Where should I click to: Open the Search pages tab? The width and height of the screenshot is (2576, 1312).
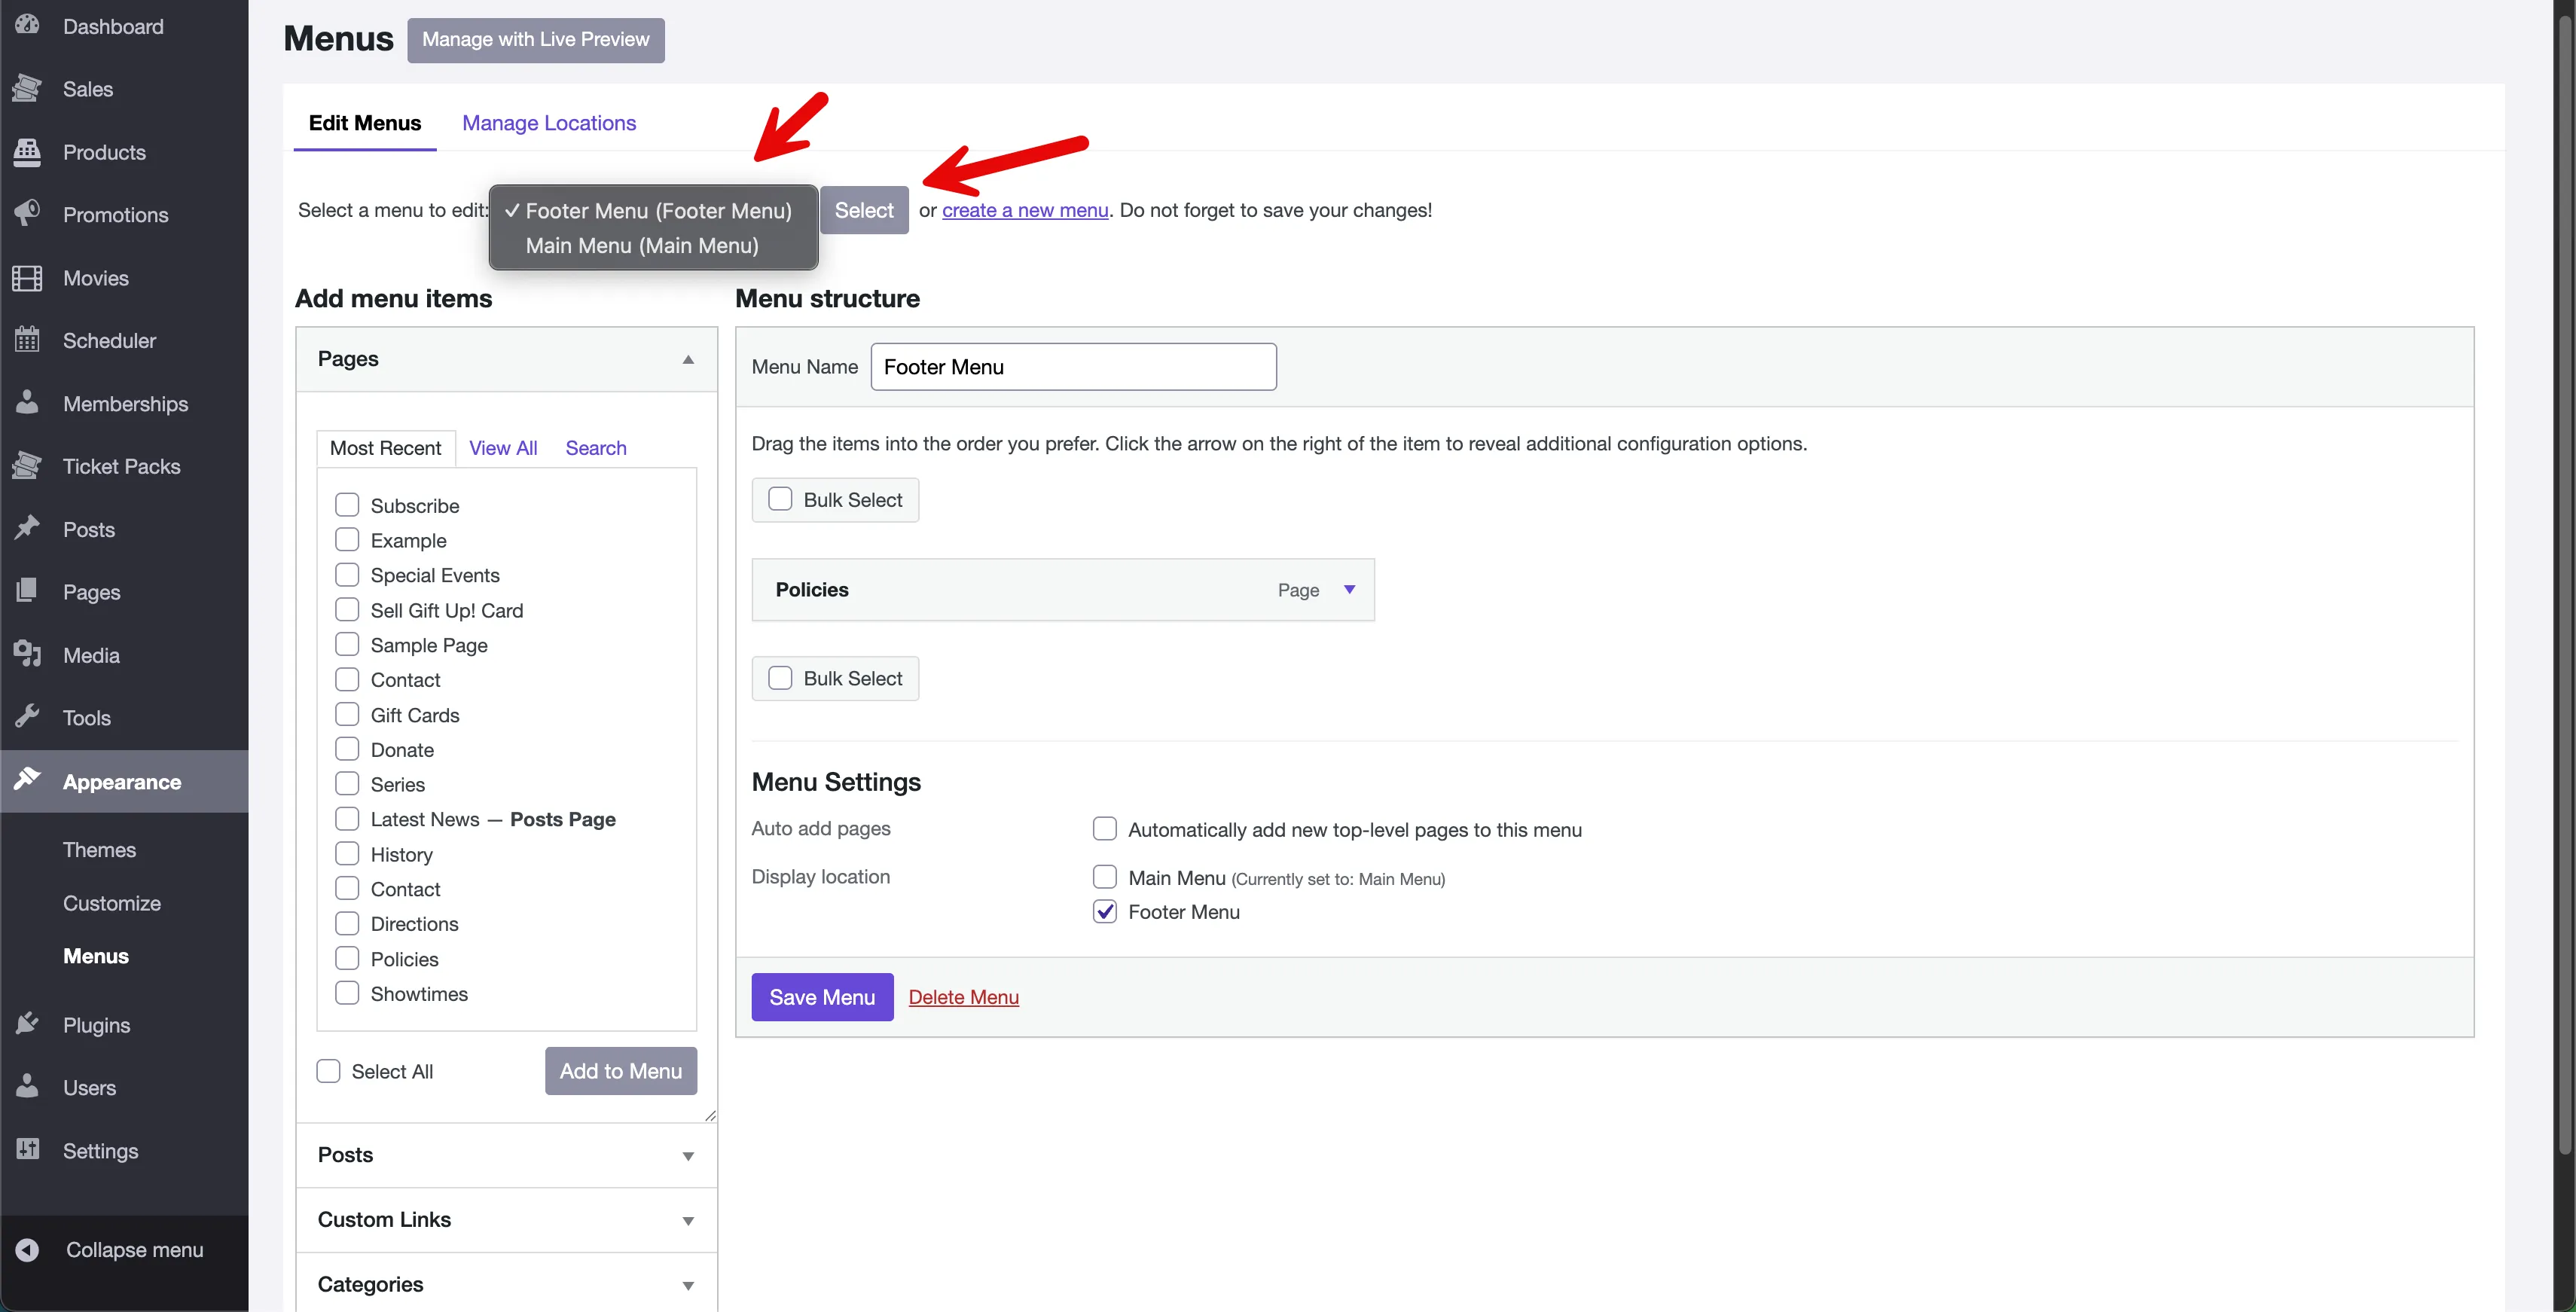(x=596, y=448)
